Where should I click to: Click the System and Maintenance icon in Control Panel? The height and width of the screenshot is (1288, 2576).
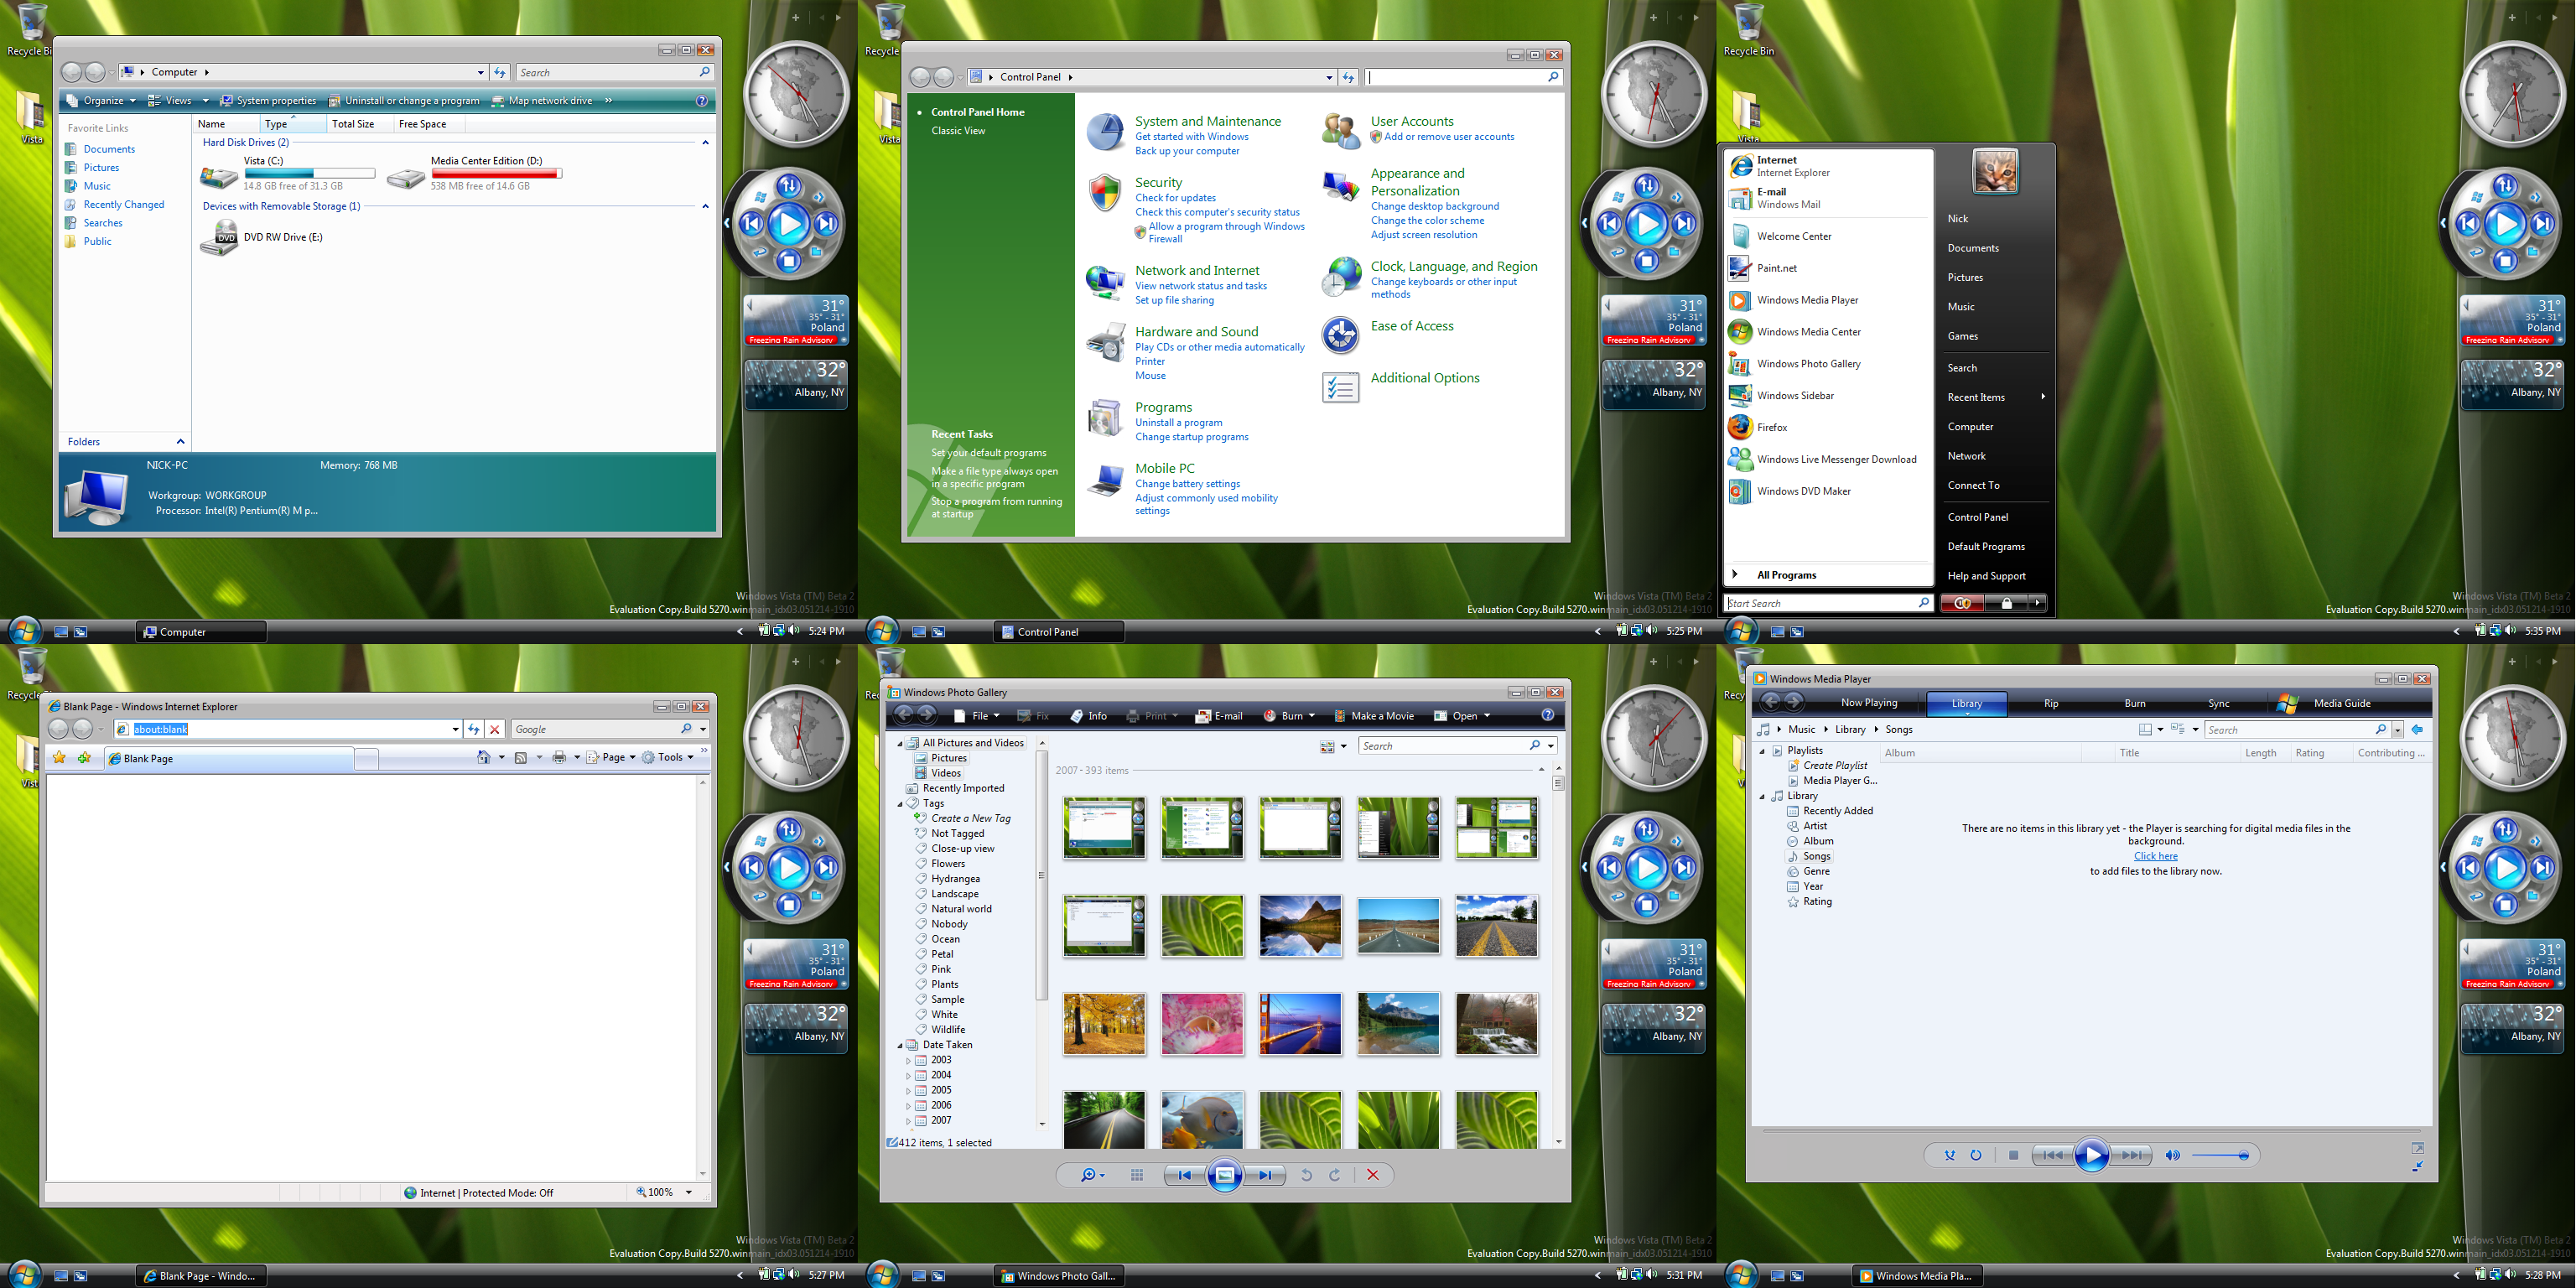click(x=1105, y=133)
